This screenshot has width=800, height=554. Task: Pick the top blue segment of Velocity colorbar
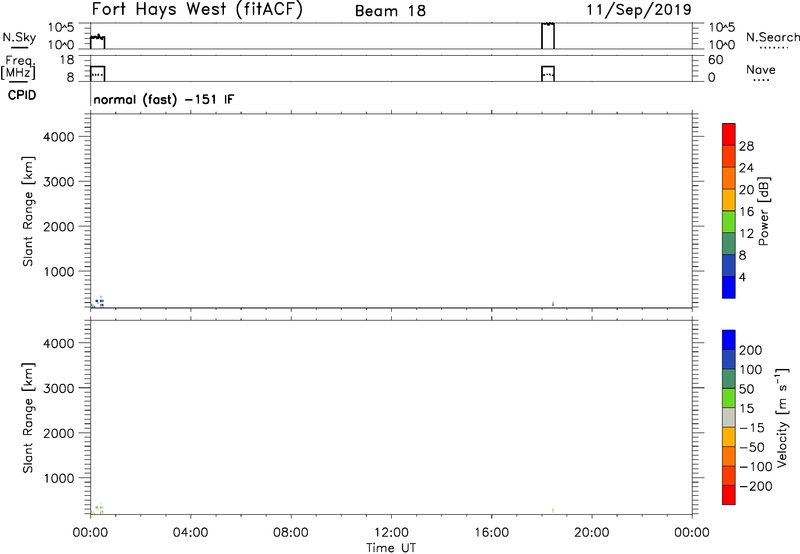[x=729, y=340]
